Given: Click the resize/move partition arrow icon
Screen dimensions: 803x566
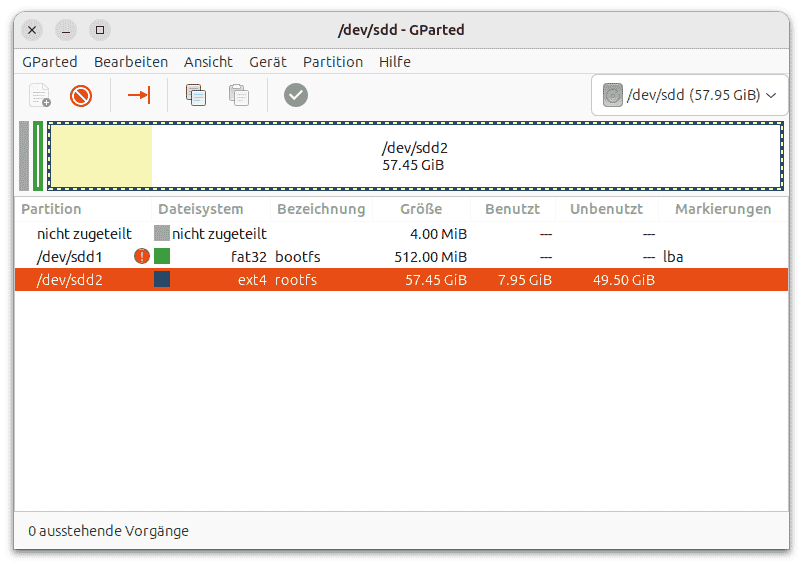Looking at the screenshot, I should point(139,95).
